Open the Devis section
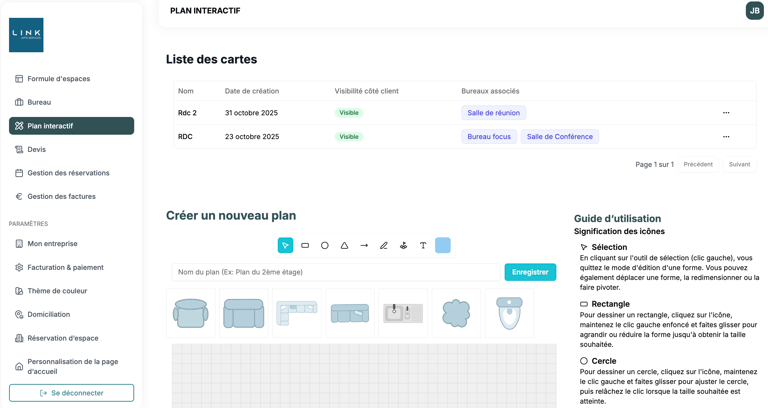Image resolution: width=768 pixels, height=408 pixels. (x=72, y=149)
